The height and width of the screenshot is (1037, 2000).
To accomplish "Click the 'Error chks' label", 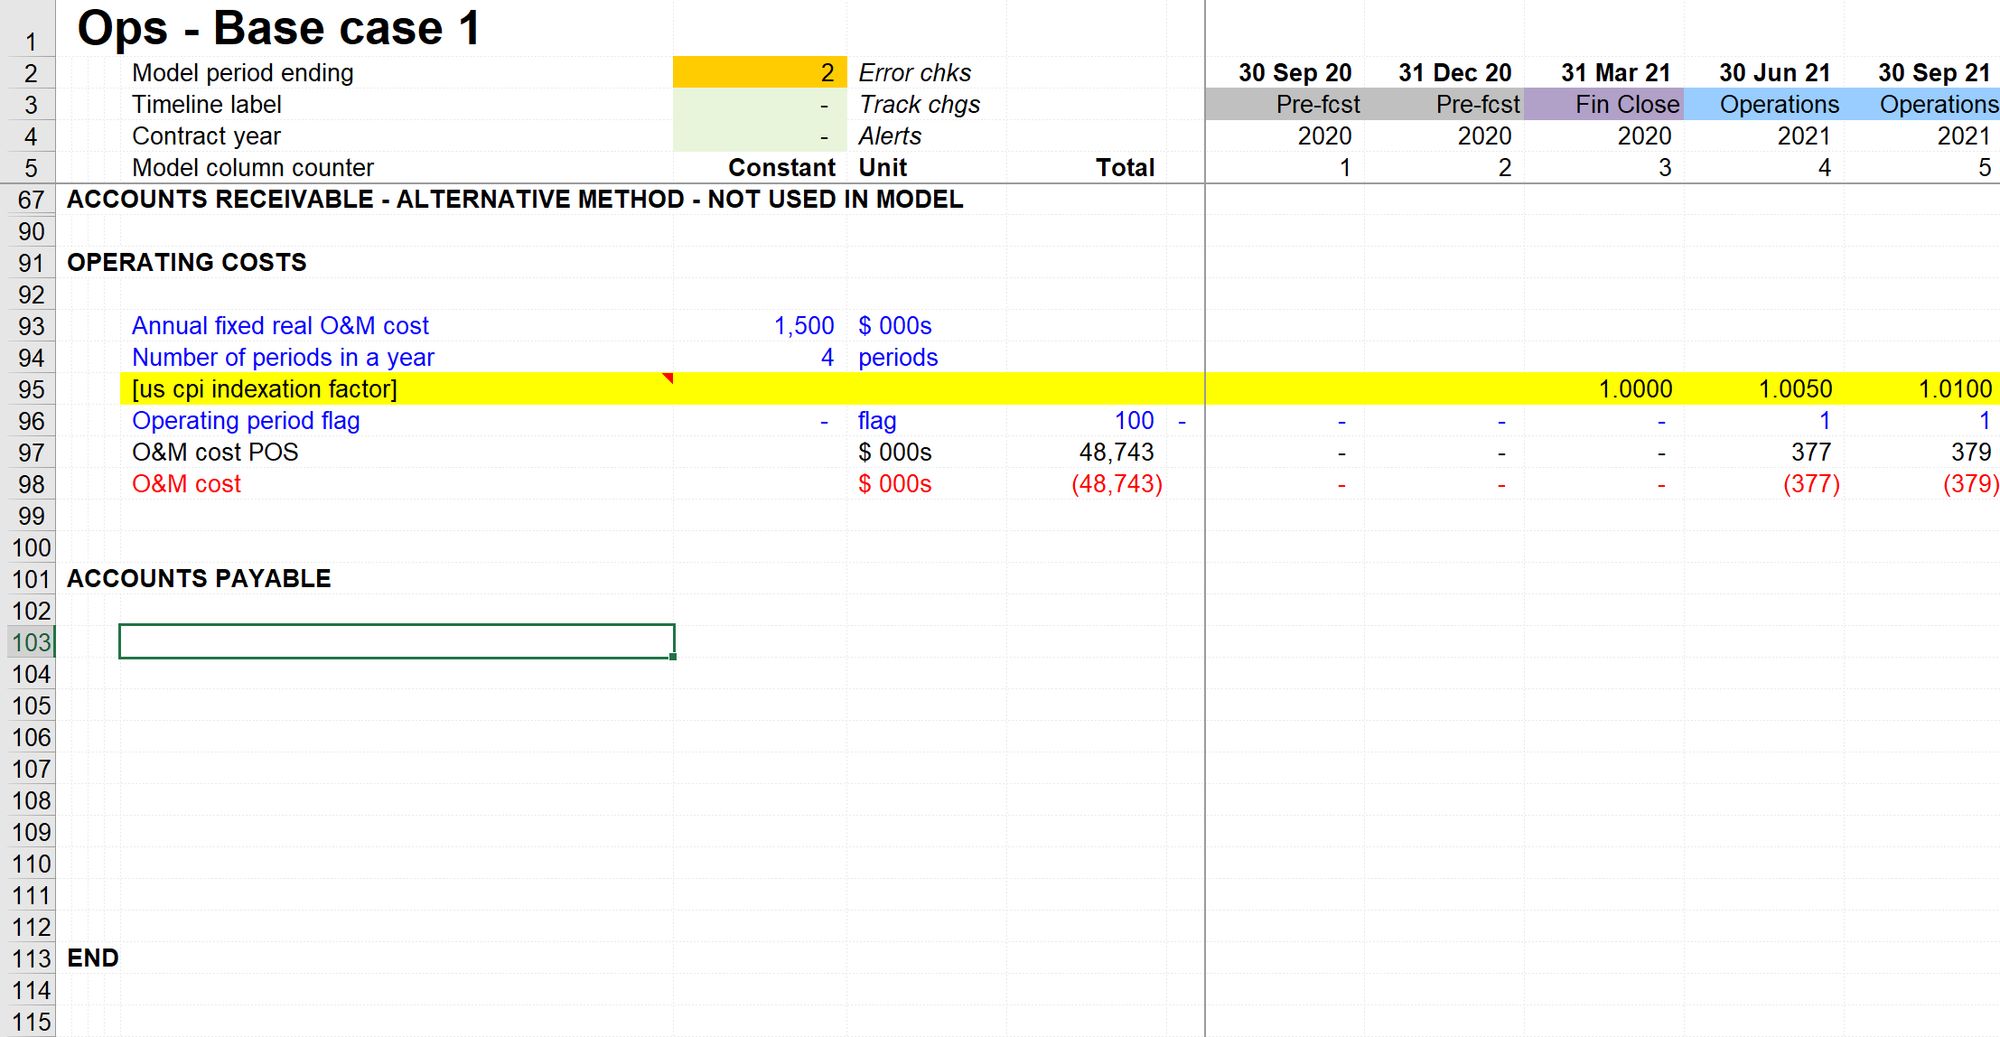I will (915, 73).
